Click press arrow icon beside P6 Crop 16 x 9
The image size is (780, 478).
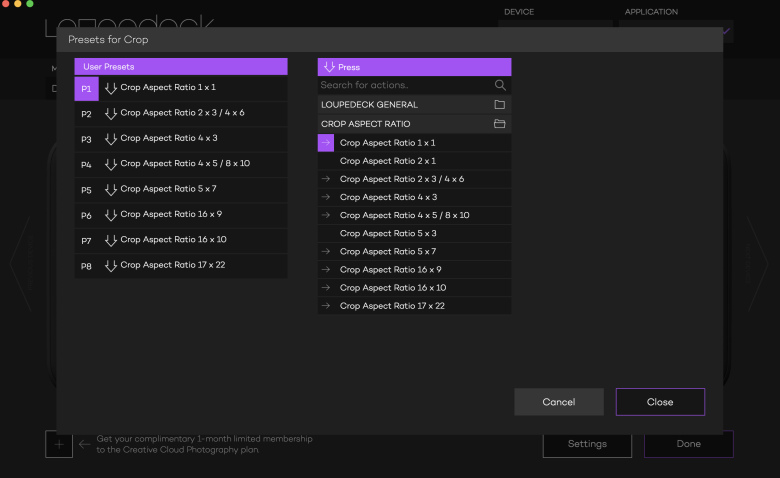(111, 215)
